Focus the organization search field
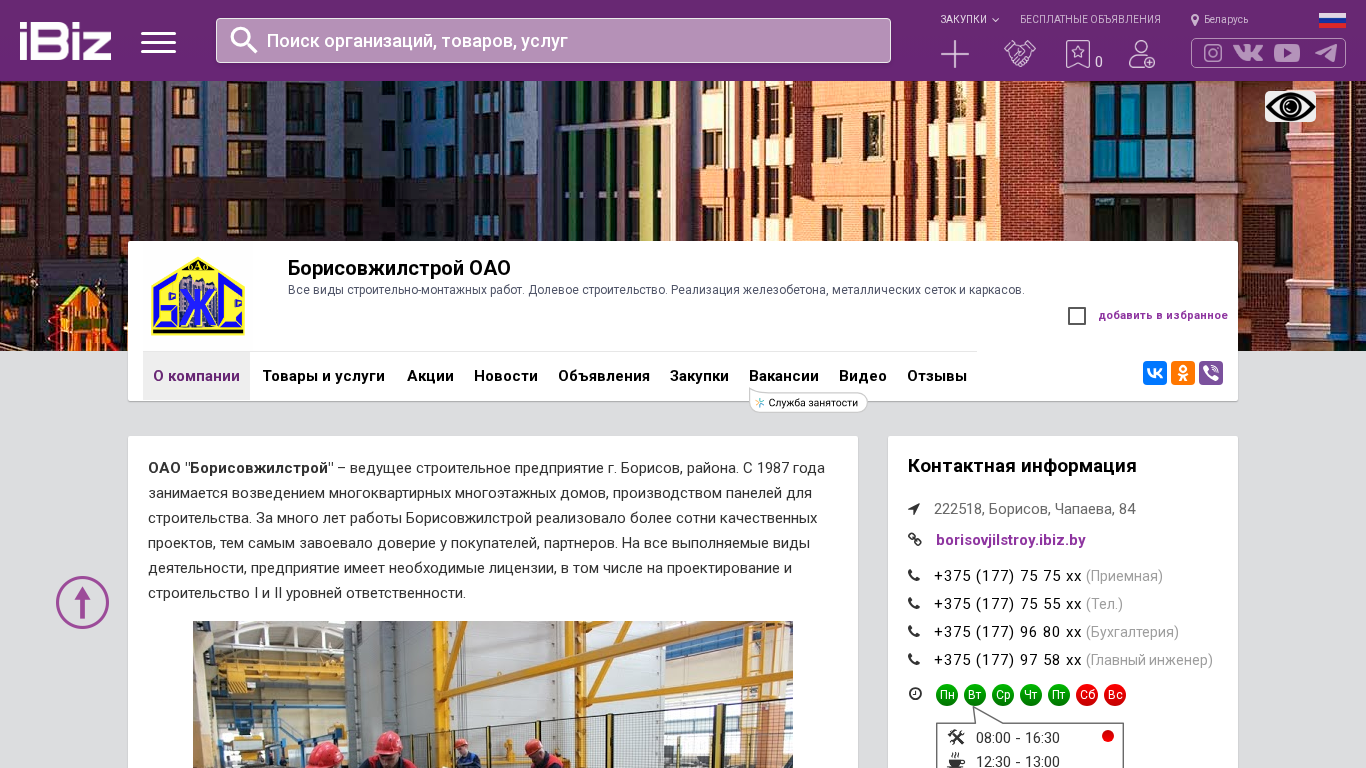 click(x=553, y=41)
